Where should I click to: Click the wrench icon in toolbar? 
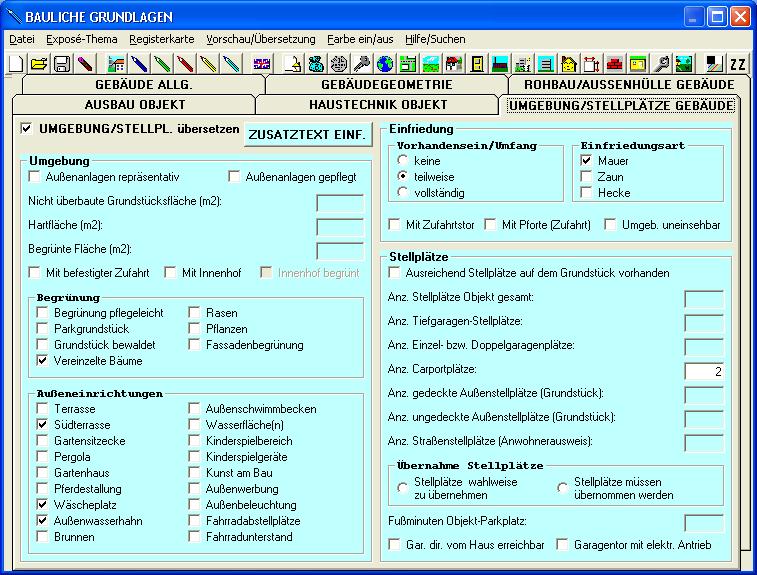(660, 64)
